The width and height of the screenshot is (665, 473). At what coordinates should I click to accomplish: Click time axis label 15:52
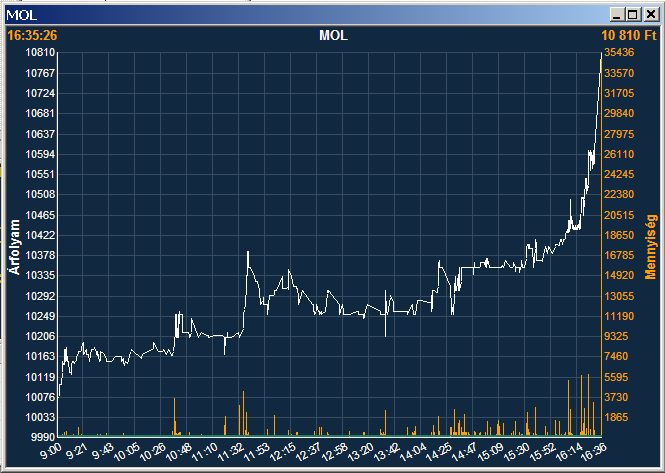(543, 451)
